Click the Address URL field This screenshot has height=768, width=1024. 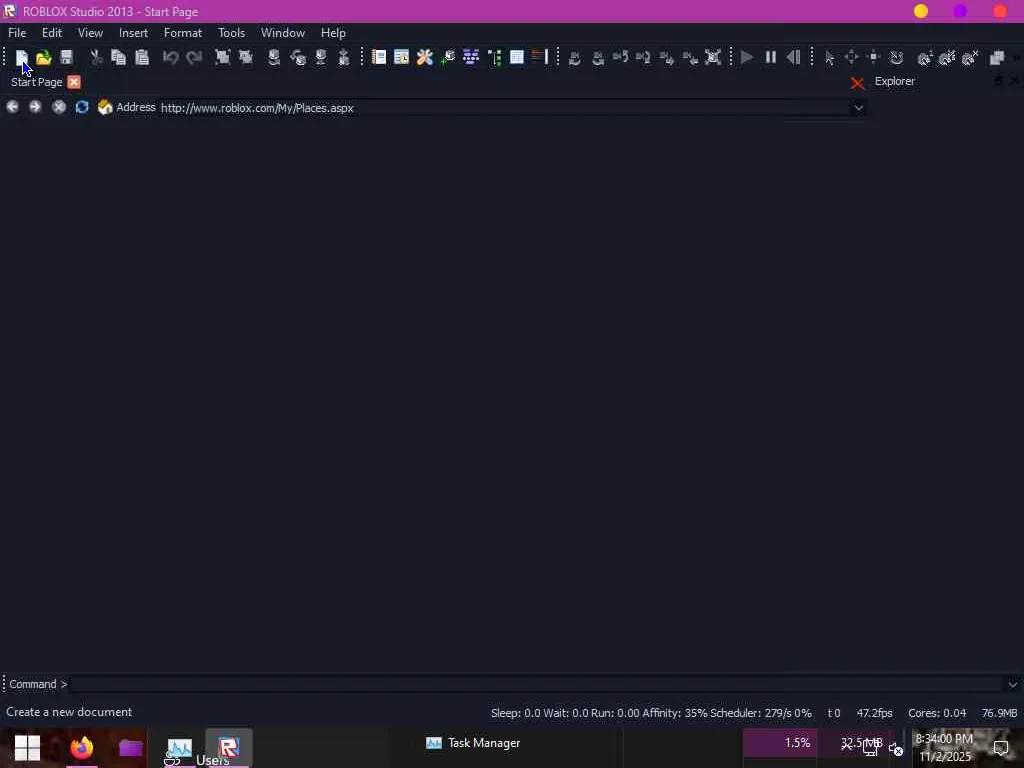coord(504,108)
